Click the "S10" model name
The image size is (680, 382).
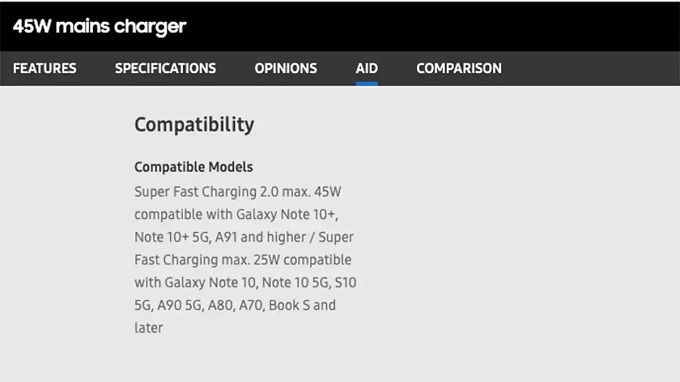(346, 282)
